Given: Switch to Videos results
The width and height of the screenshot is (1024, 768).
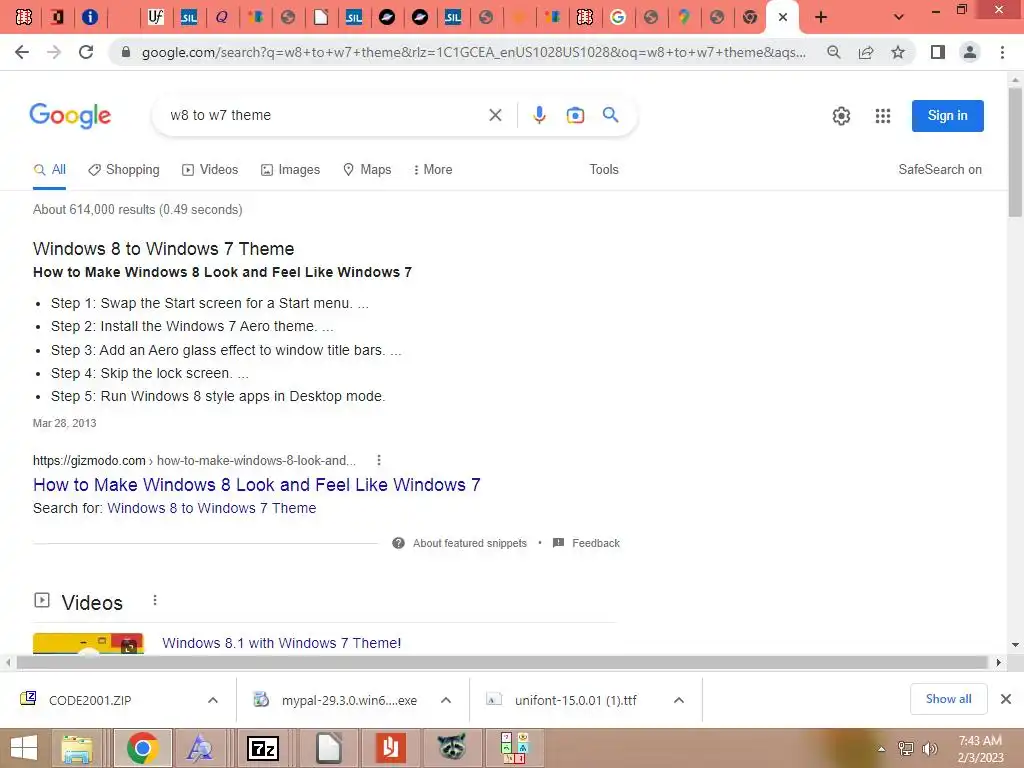Looking at the screenshot, I should point(210,170).
